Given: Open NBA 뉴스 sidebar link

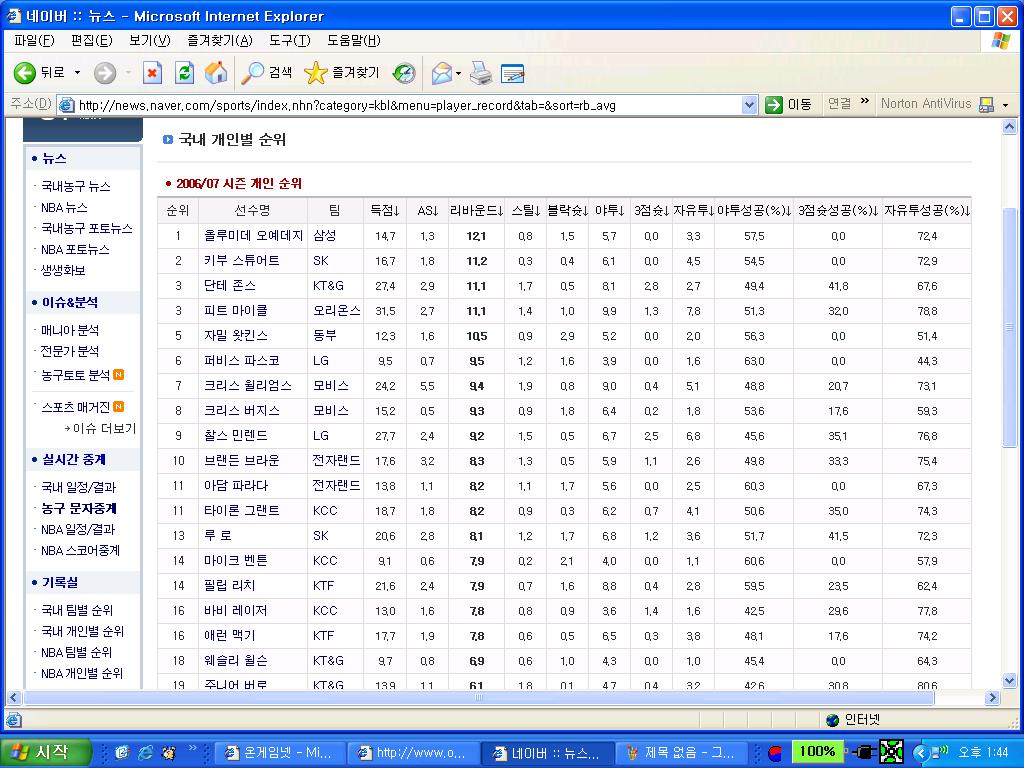Looking at the screenshot, I should (64, 208).
